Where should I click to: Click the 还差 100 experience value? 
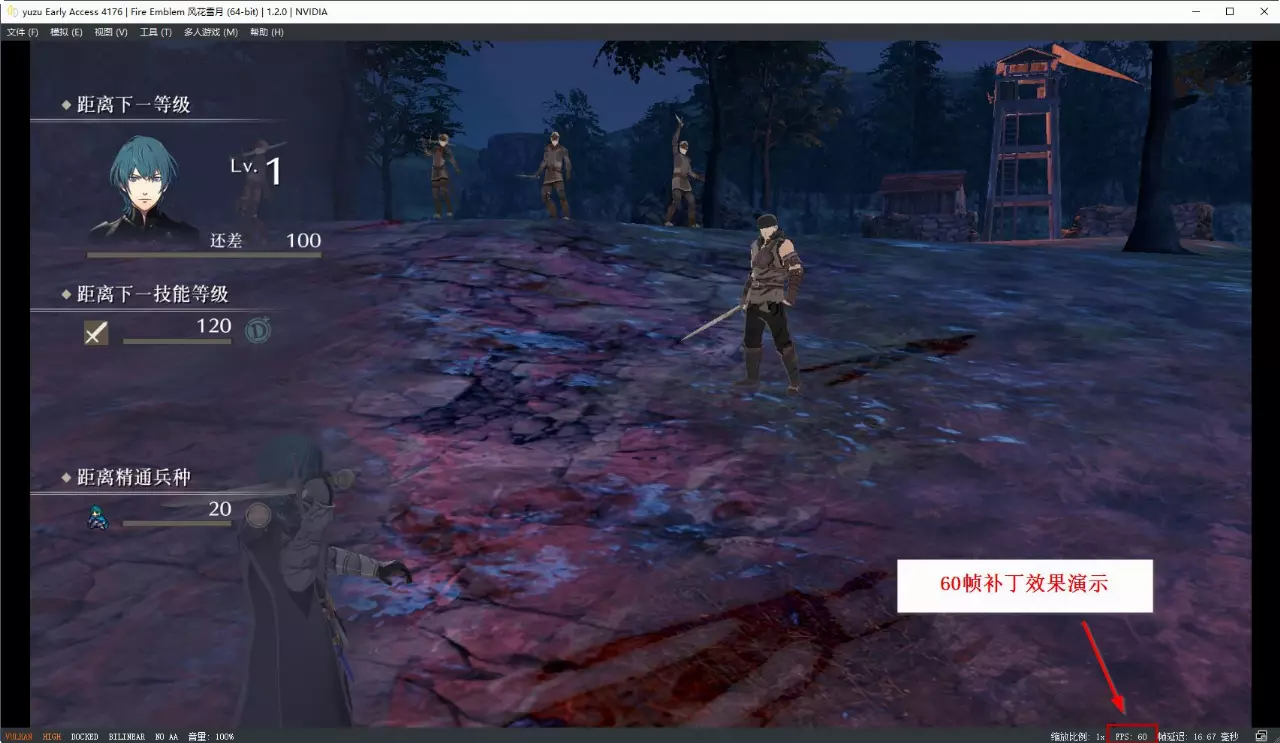(x=265, y=241)
